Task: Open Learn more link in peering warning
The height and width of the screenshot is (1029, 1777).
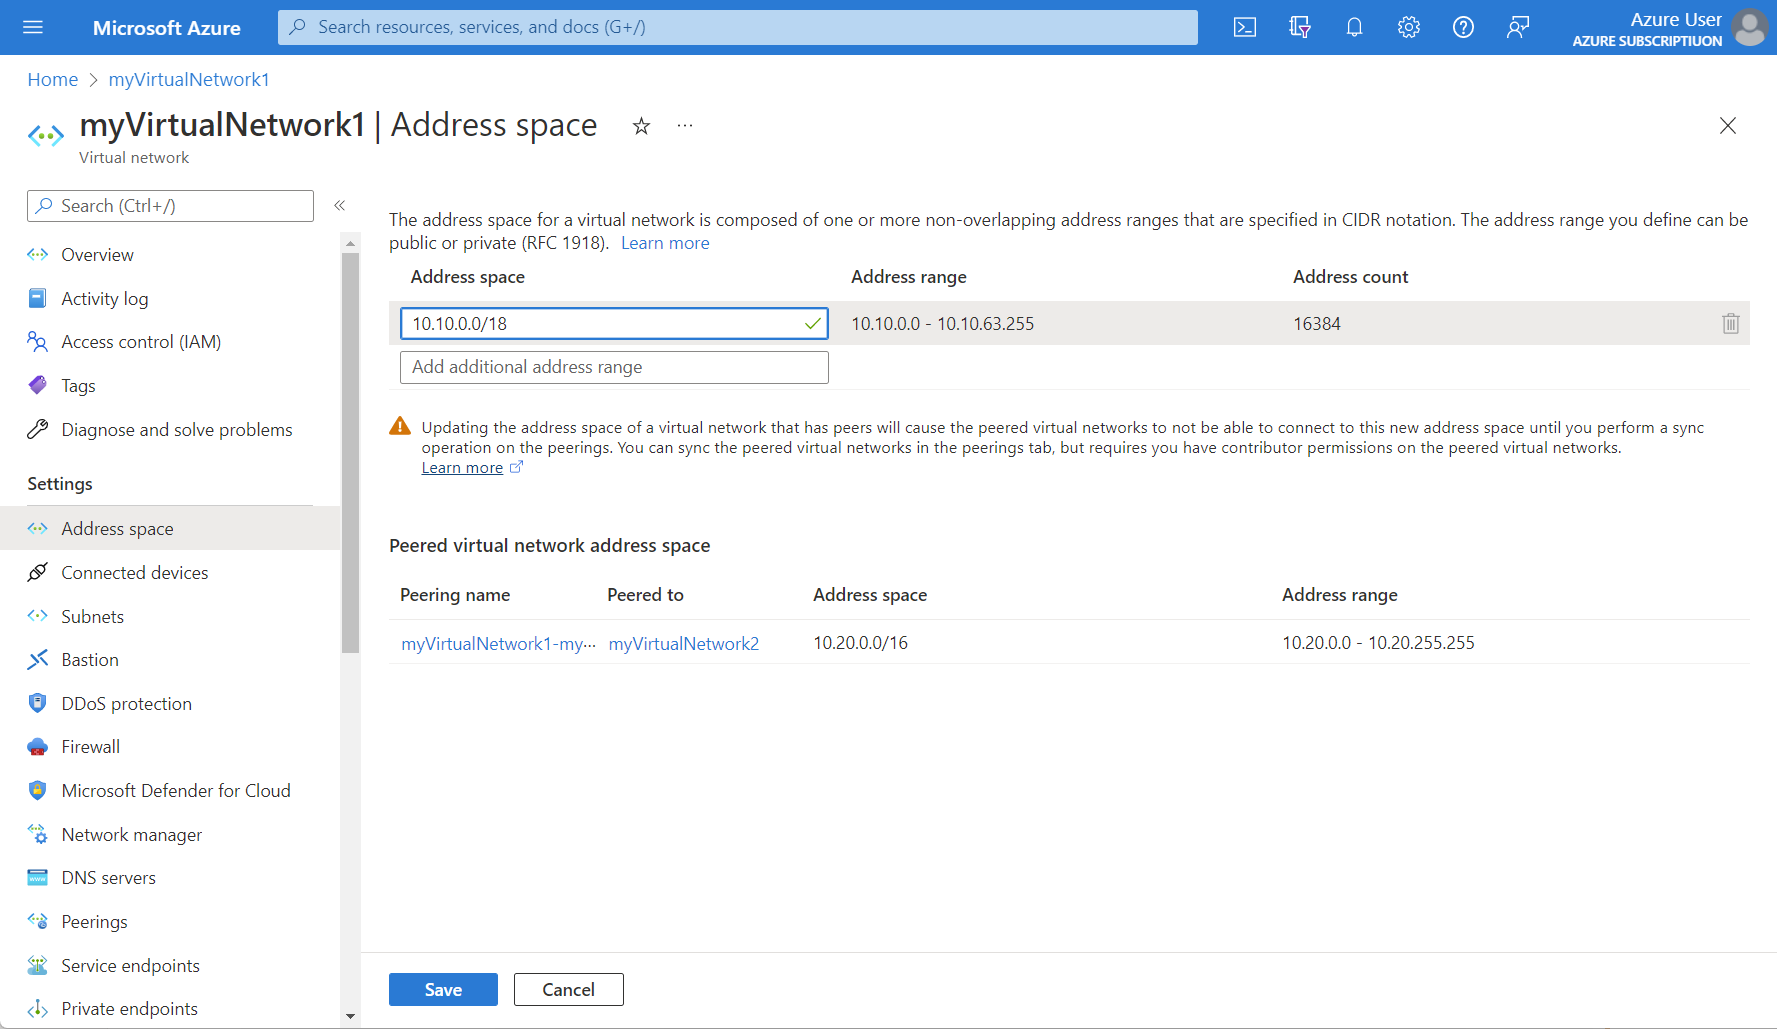Action: (462, 468)
